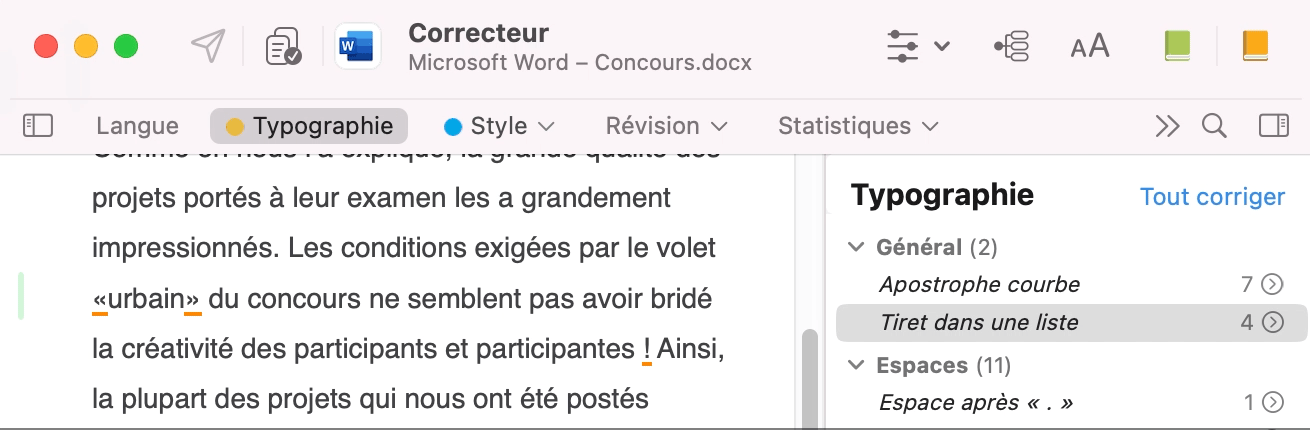1310x430 pixels.
Task: Click the Tout corriger link
Action: click(1212, 197)
